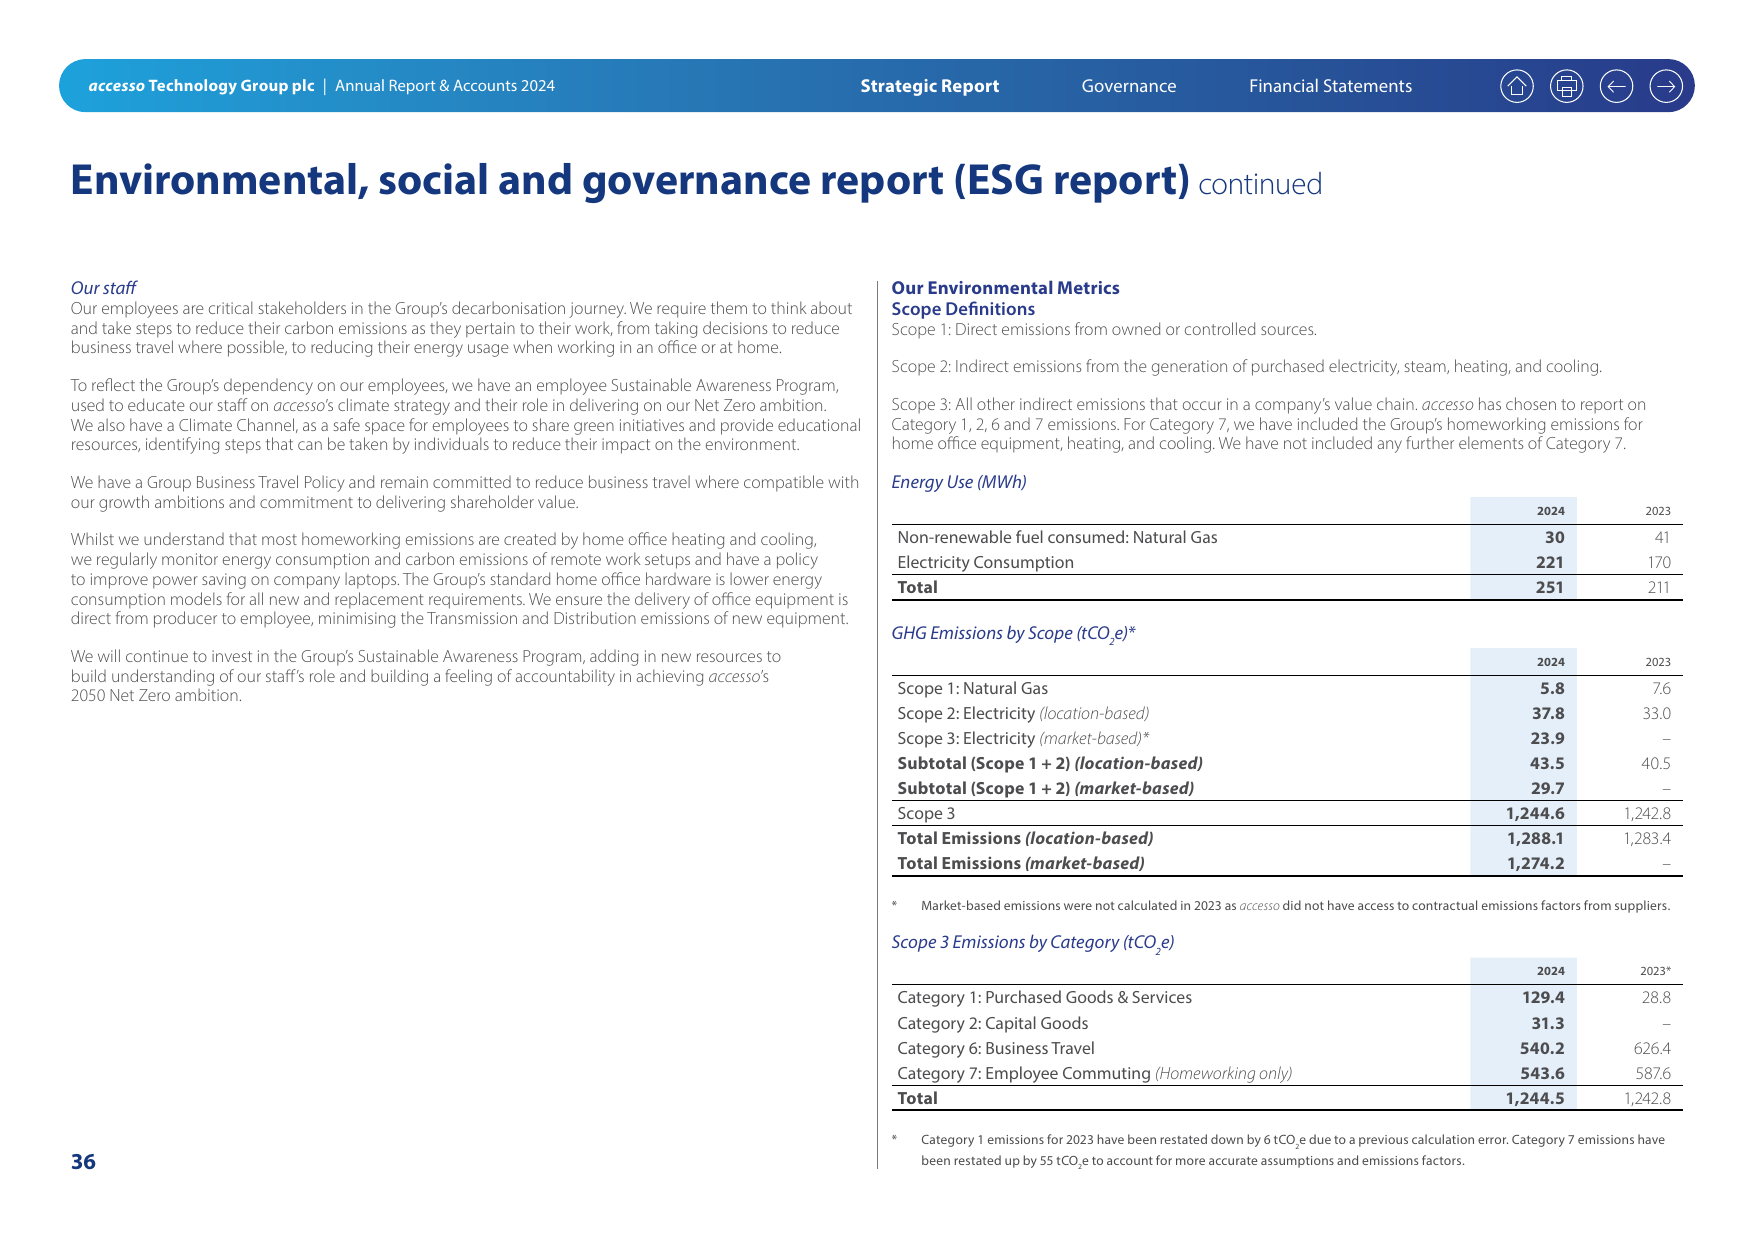Screen dimensions: 1754x1241
Task: Click Category 6 Business Travel value 540.2
Action: (x=1542, y=1049)
